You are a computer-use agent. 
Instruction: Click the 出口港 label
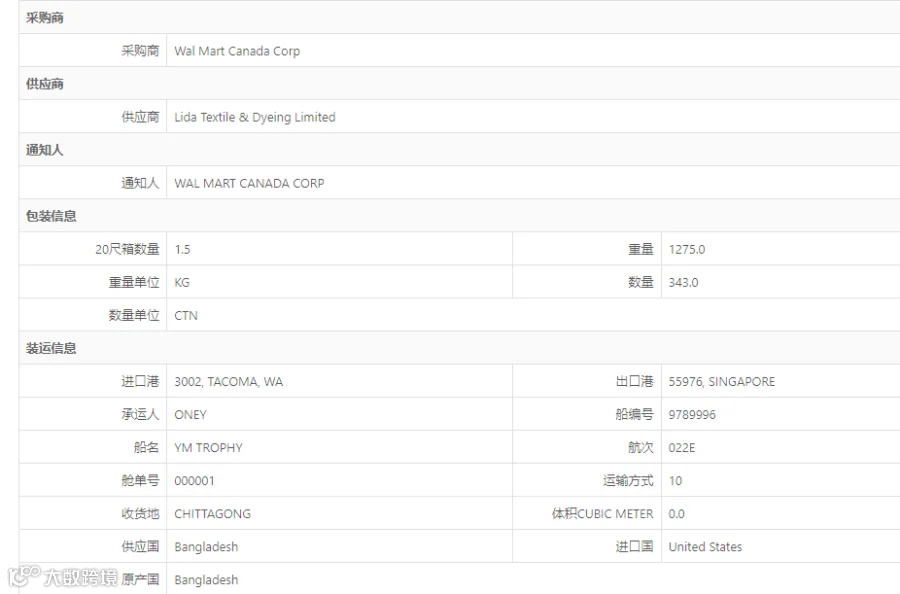[635, 382]
